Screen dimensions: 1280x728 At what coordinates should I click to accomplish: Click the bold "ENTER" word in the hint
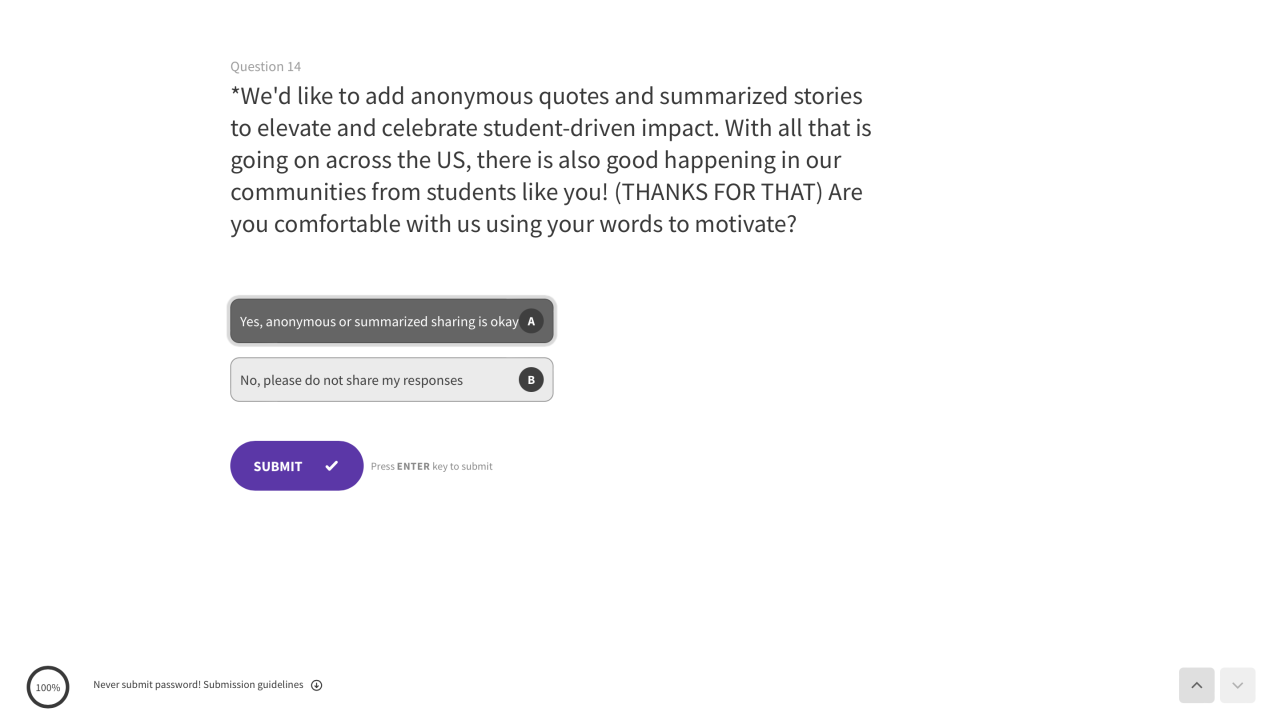[413, 466]
